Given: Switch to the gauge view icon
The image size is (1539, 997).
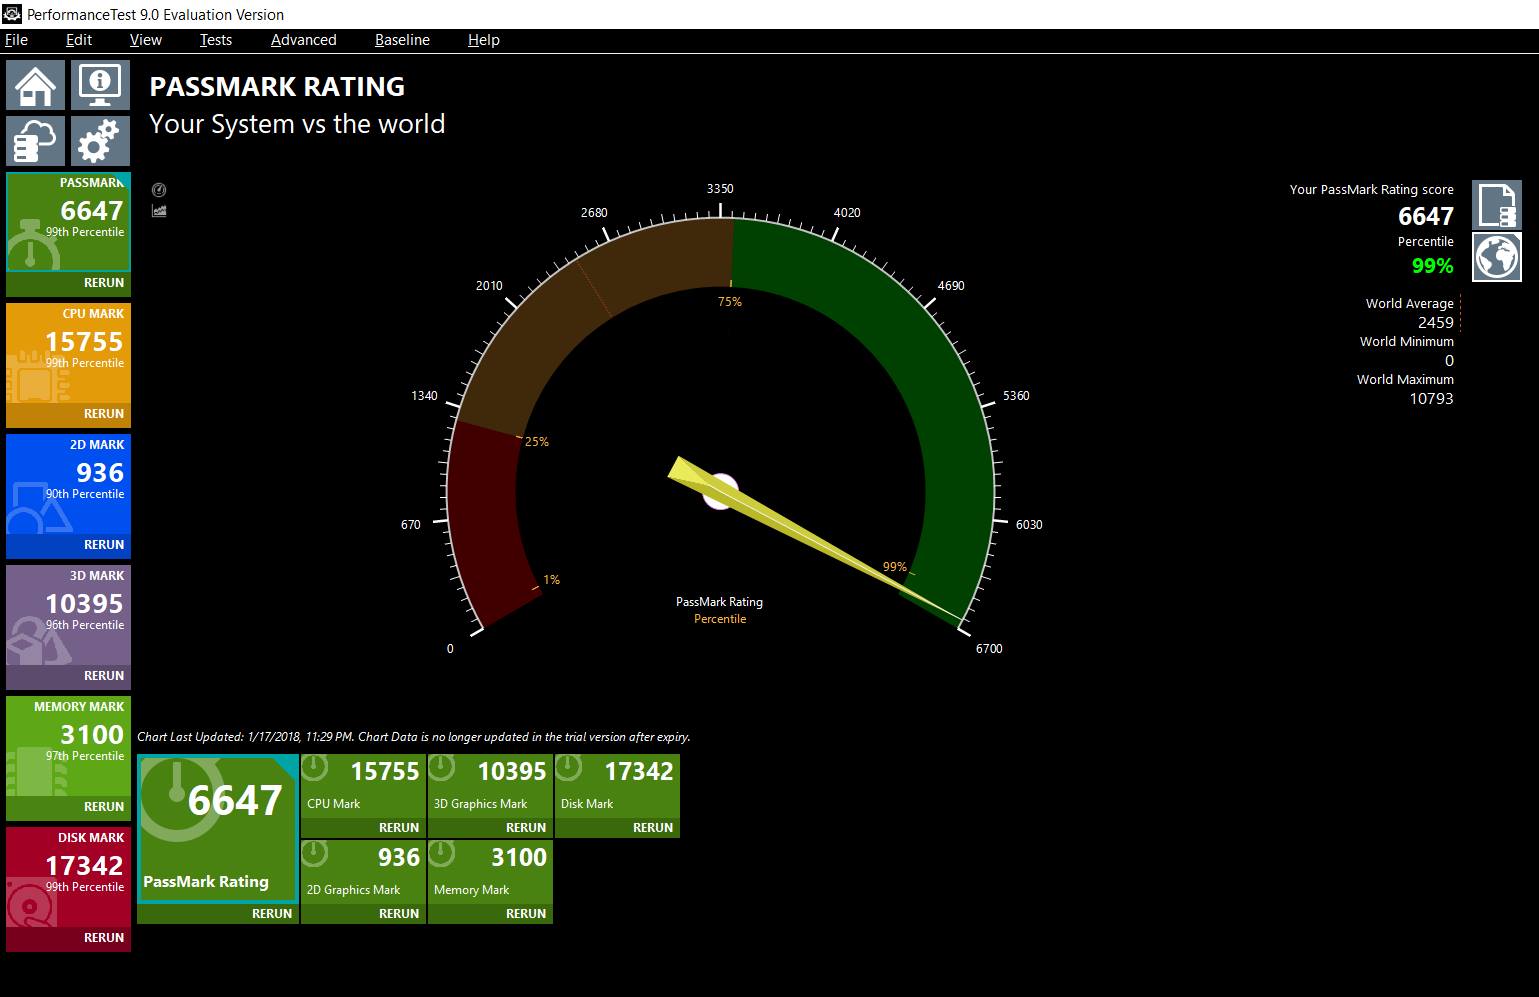Looking at the screenshot, I should pos(159,190).
